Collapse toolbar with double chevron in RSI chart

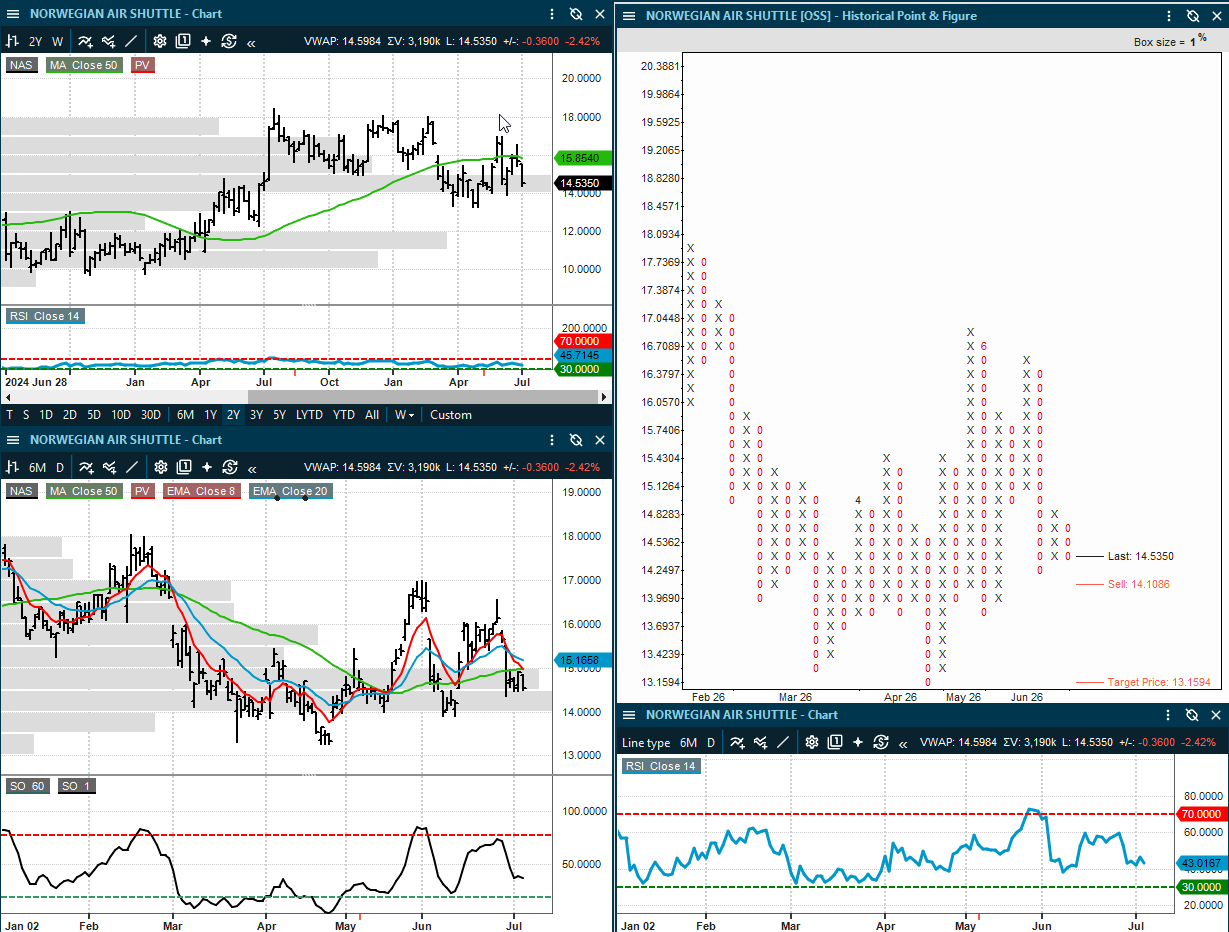903,743
